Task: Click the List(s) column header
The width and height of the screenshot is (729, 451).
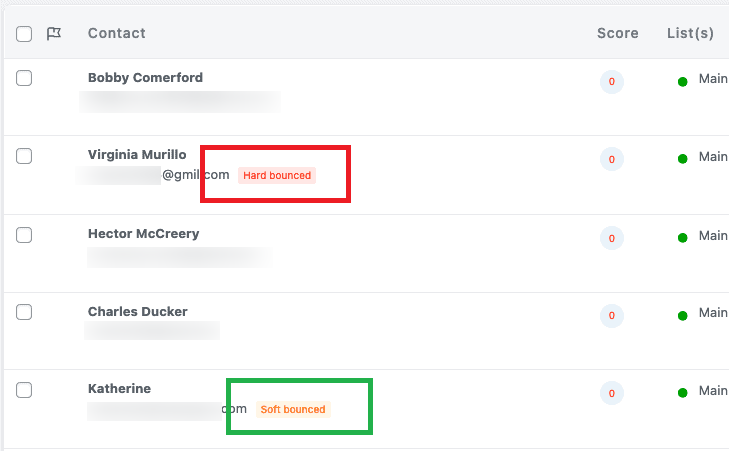Action: point(690,33)
